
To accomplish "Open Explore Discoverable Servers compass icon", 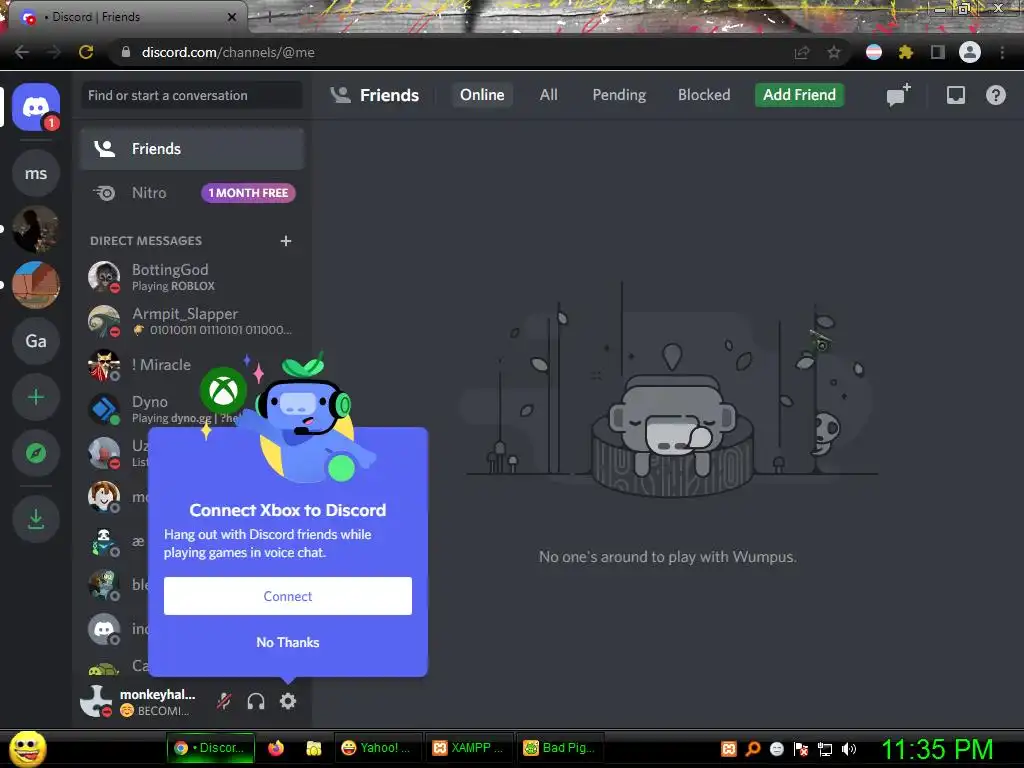I will [36, 453].
